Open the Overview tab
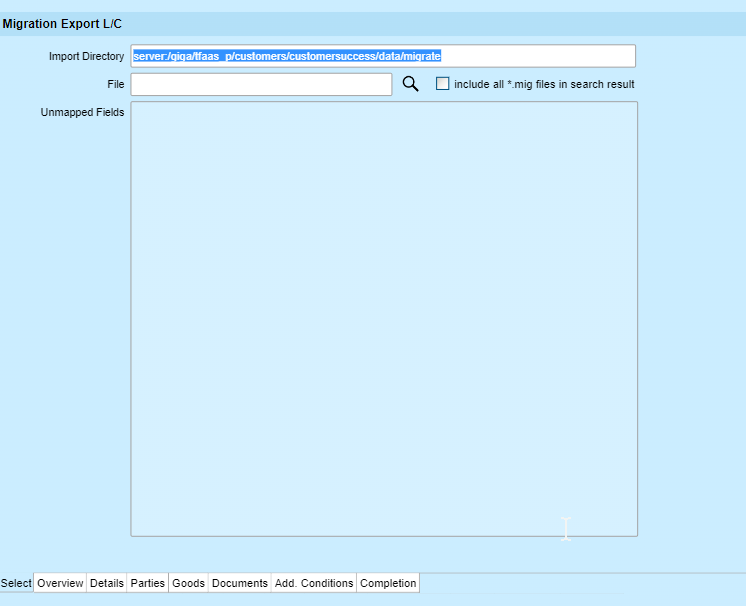The image size is (746, 606). [60, 583]
